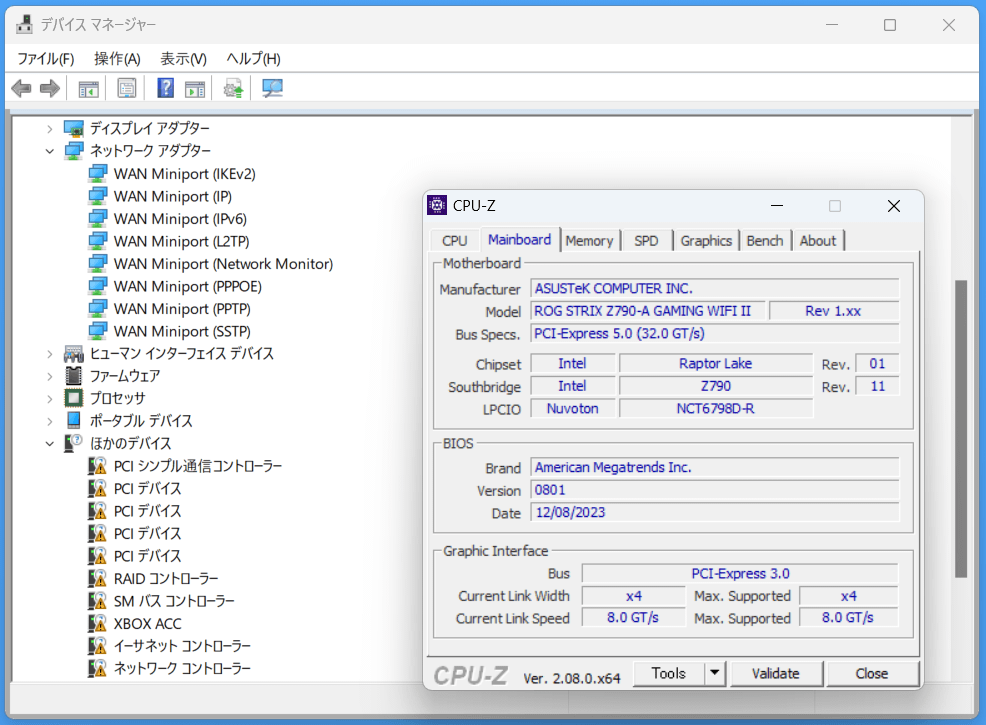Expand ヒューマン インターフェイス デバイス node
Viewport: 986px width, 725px height.
pos(50,354)
